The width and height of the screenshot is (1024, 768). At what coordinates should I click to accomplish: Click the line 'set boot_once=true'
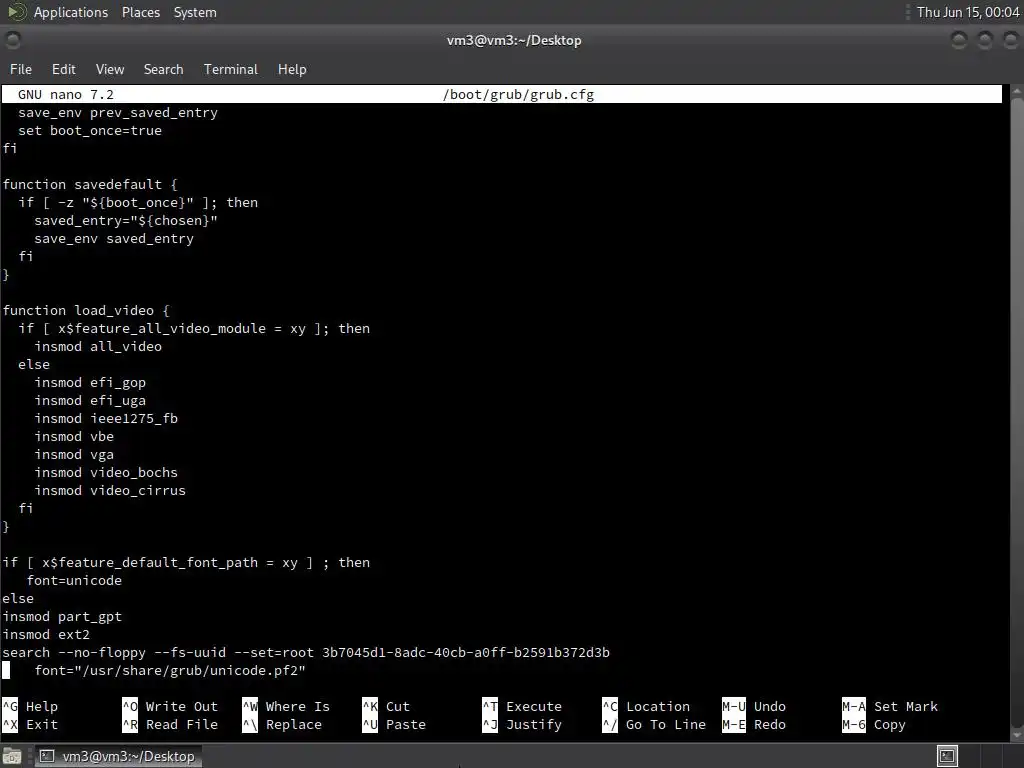click(90, 131)
